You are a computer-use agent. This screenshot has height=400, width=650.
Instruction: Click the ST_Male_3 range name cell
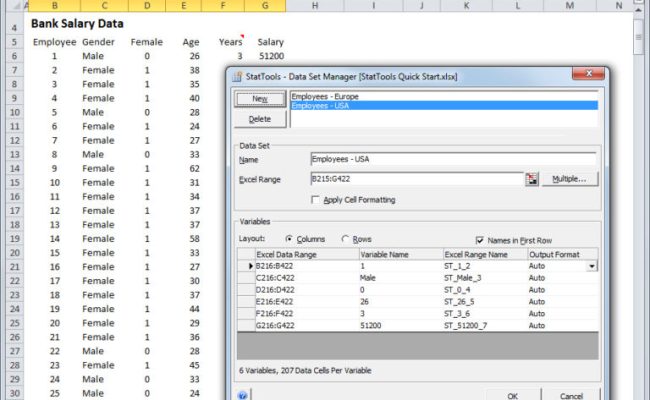pyautogui.click(x=485, y=278)
